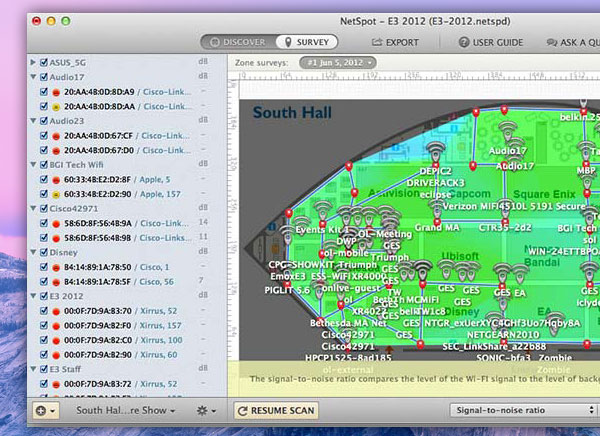This screenshot has height=436, width=600.
Task: Click the yellow signal icon for 20:AA:48:0D:8D:AA
Action: coord(56,107)
